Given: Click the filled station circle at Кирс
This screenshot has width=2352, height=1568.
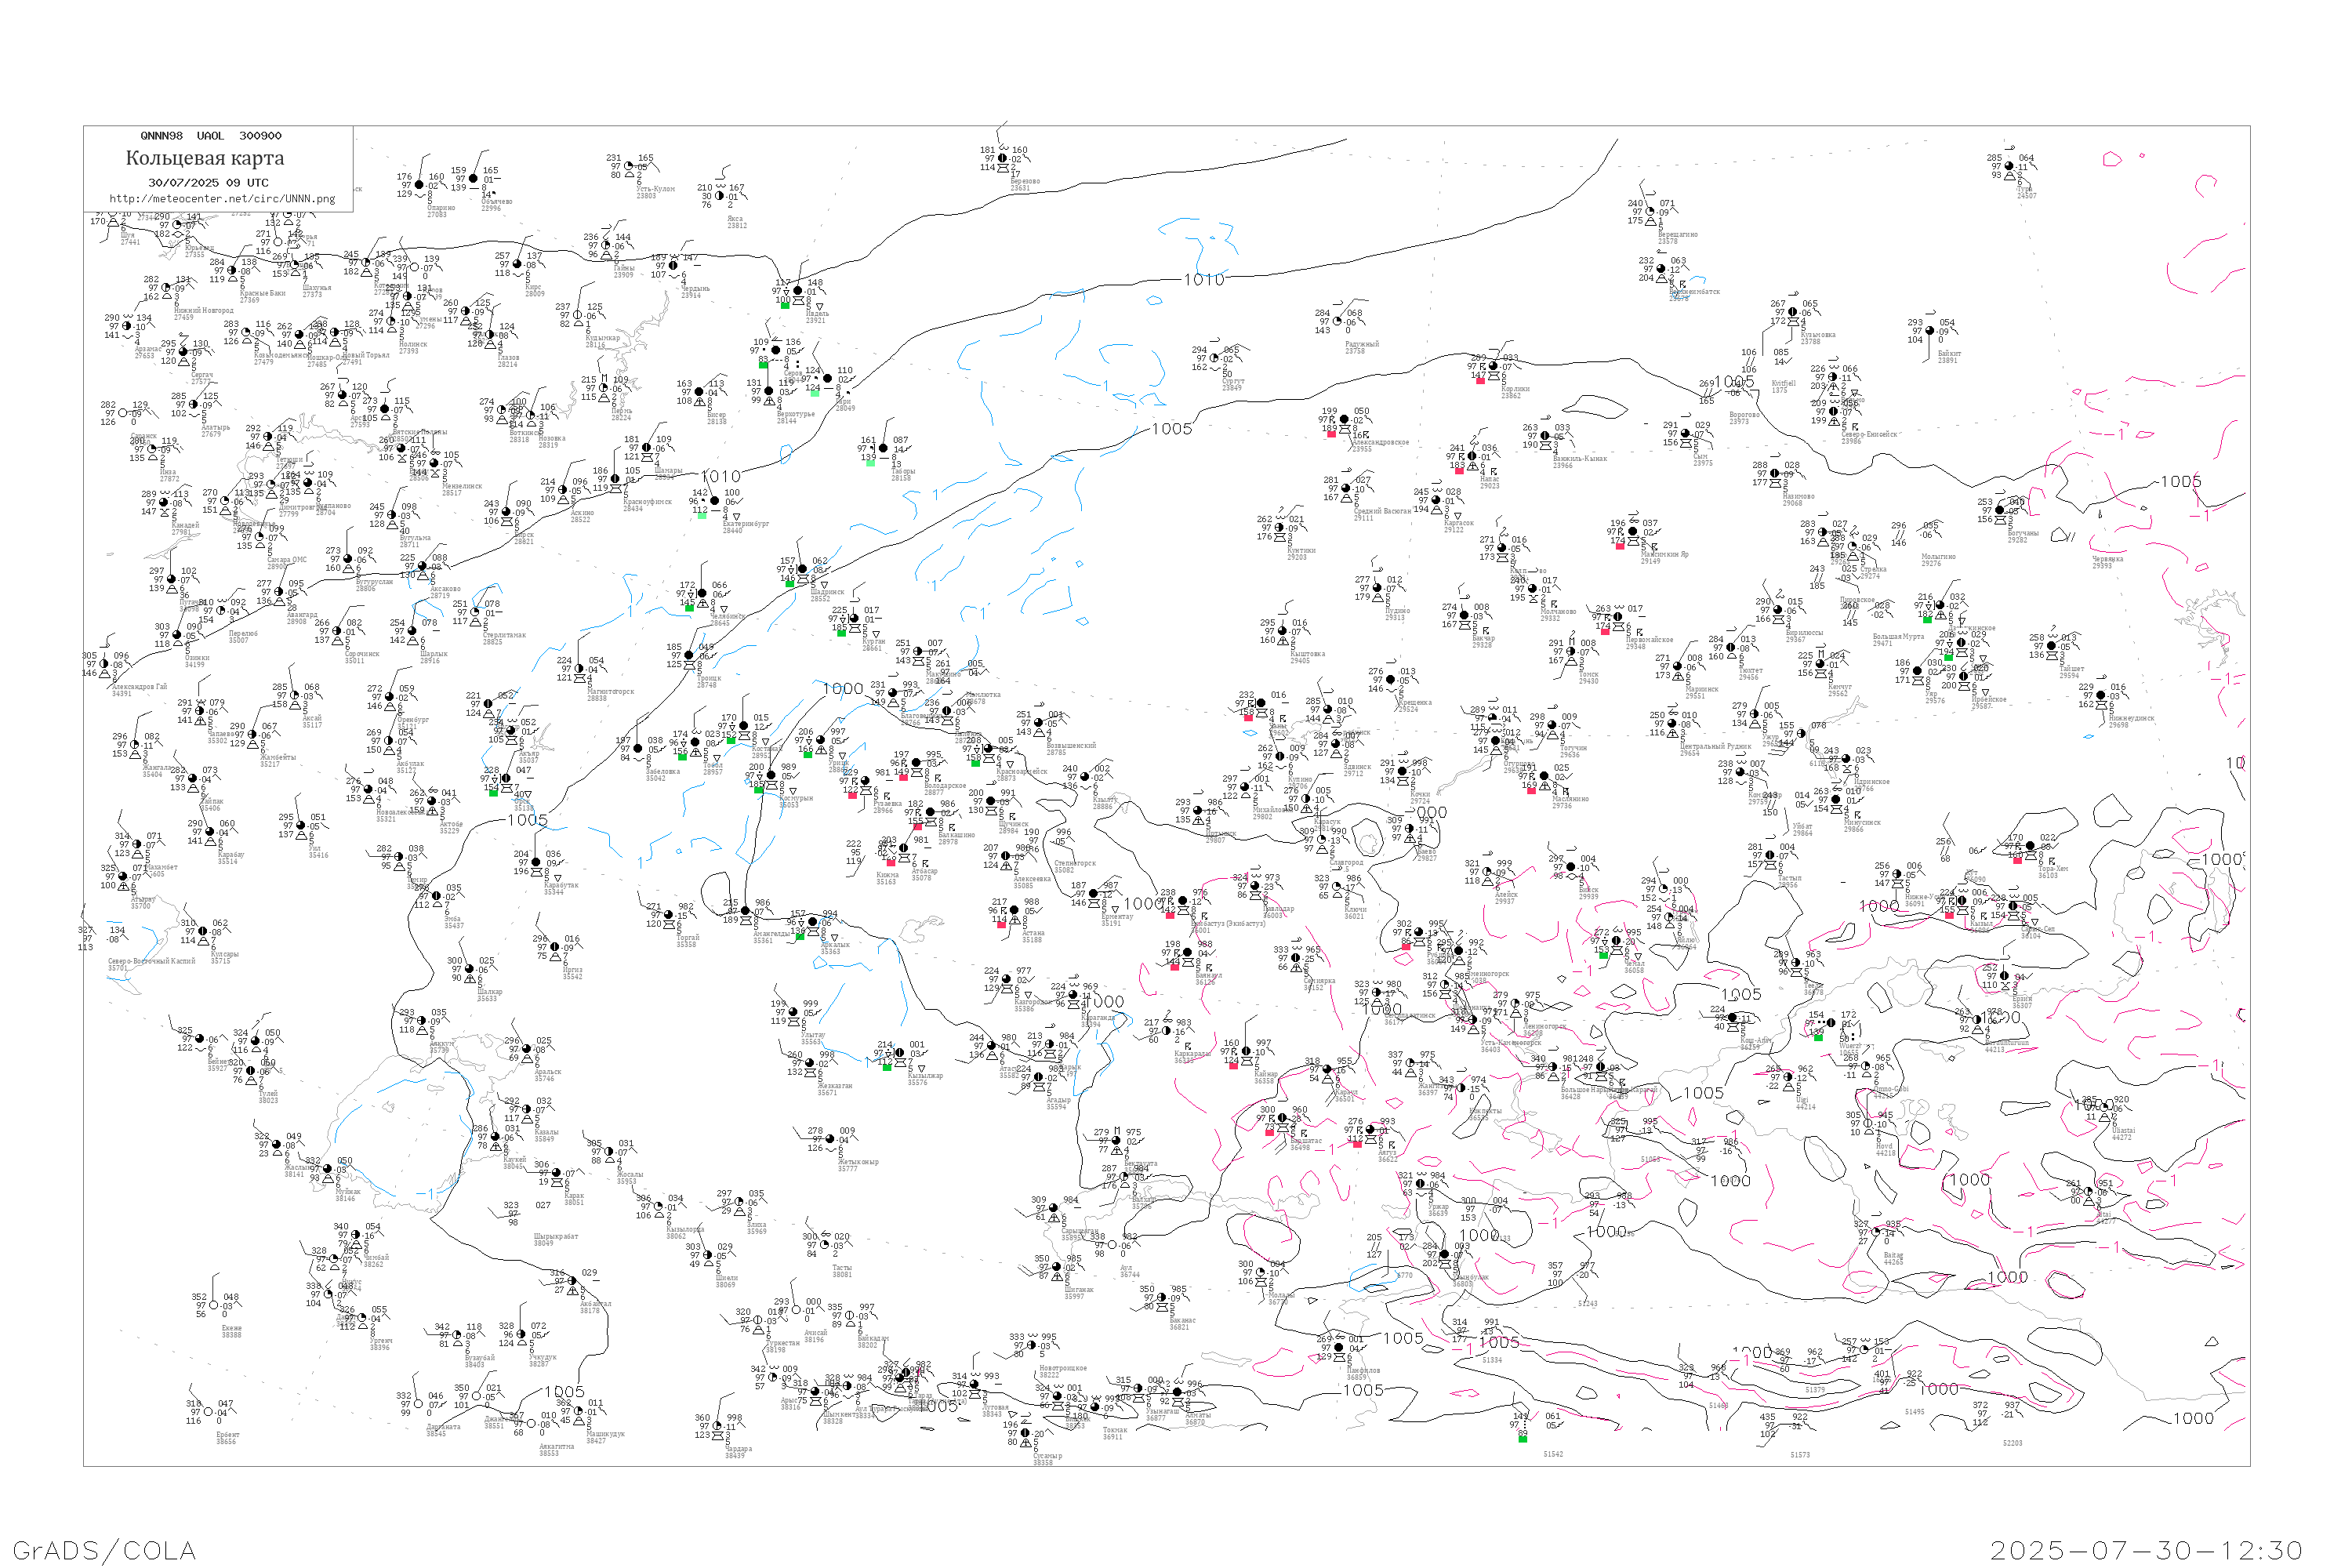Looking at the screenshot, I should pos(517,264).
